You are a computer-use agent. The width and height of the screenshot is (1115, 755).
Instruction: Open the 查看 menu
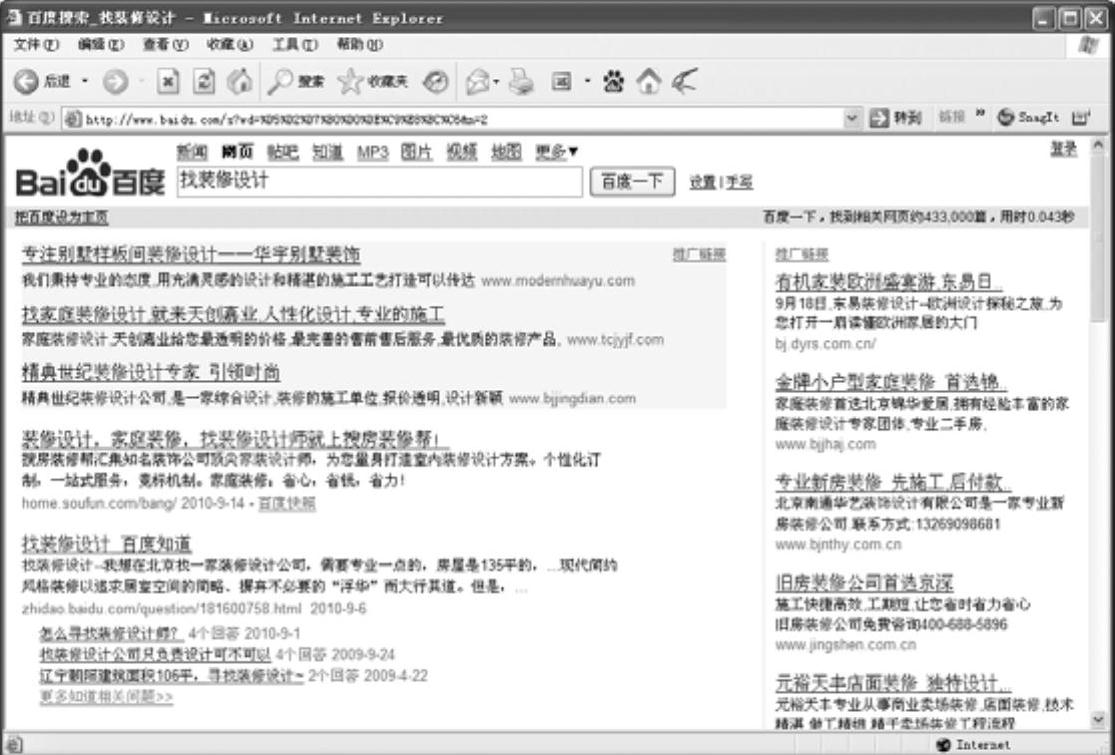pyautogui.click(x=165, y=44)
